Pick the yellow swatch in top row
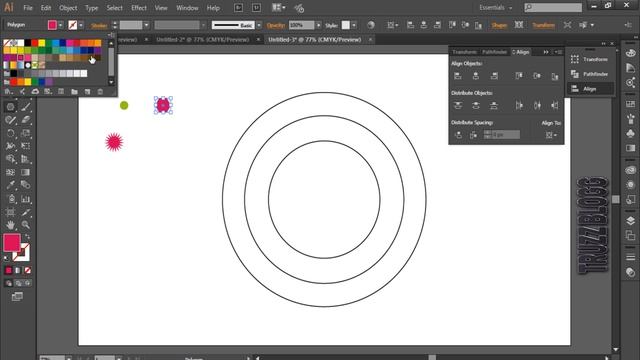Viewport: 640px width, 360px height. pos(42,43)
